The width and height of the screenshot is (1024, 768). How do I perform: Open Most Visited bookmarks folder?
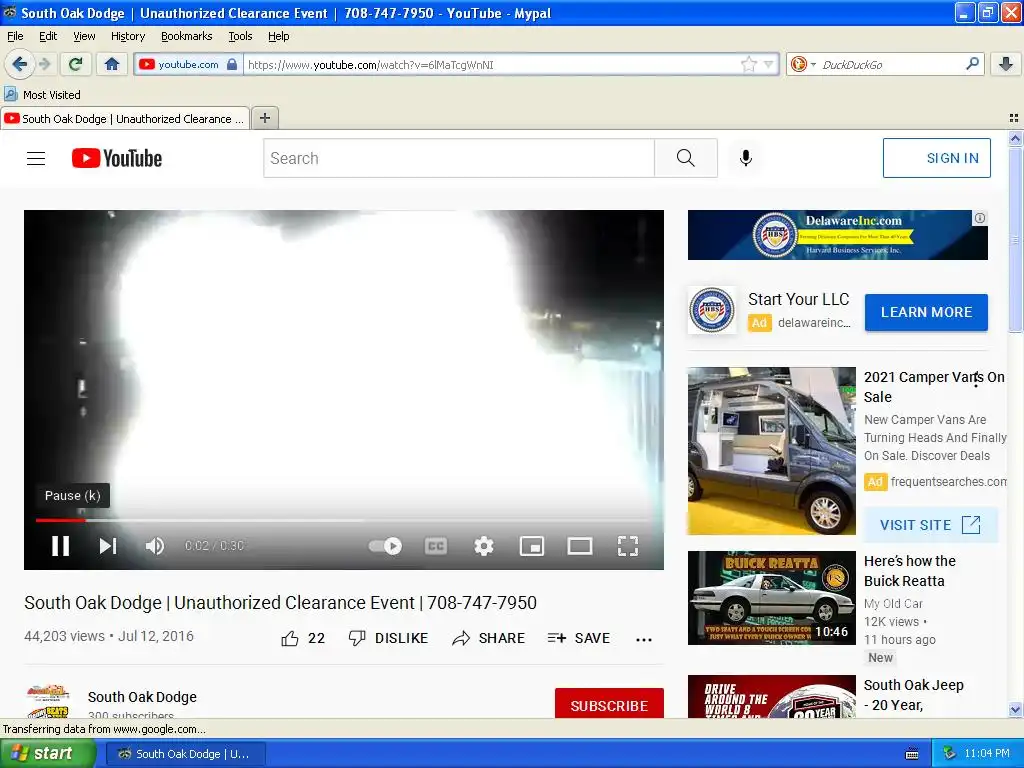click(42, 95)
